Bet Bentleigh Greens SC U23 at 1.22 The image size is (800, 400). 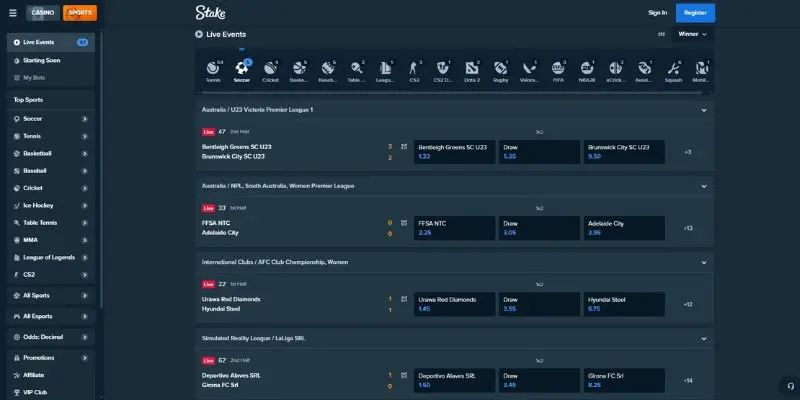coord(455,152)
